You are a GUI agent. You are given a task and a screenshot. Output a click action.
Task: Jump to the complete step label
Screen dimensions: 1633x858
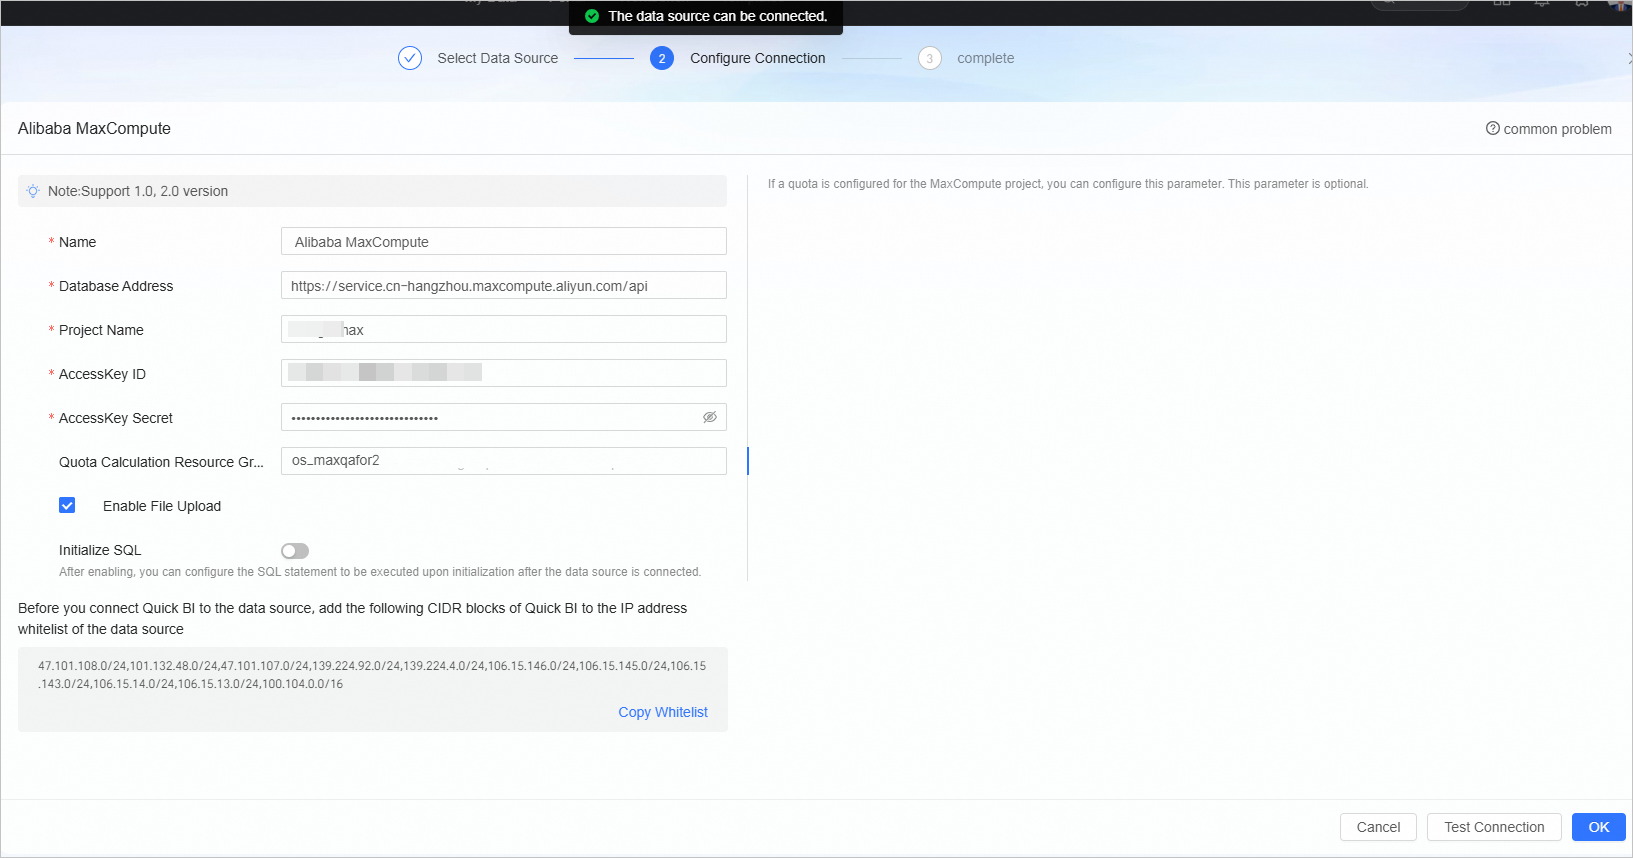[986, 58]
